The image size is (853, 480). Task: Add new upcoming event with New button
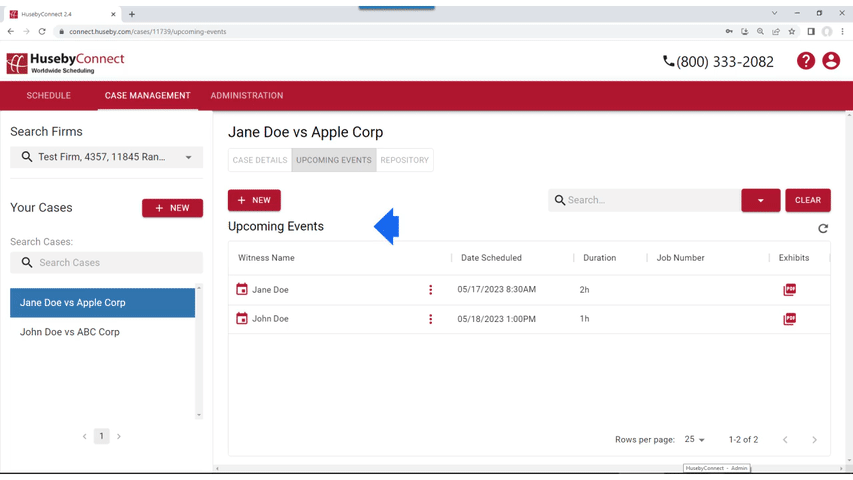[254, 200]
